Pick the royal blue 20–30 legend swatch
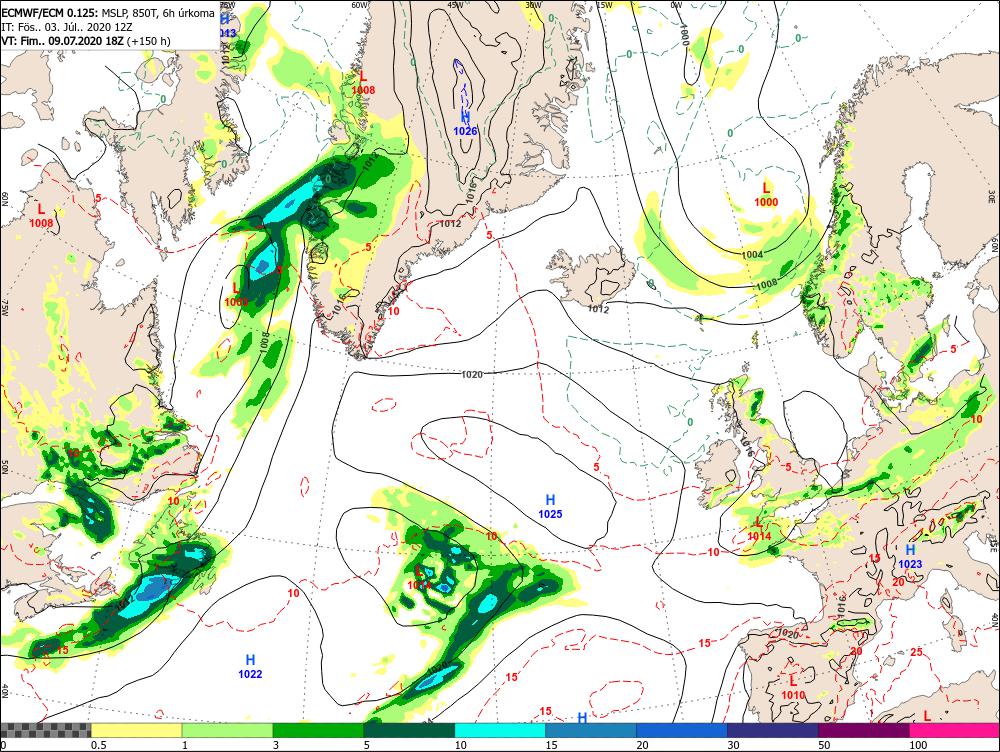The height and width of the screenshot is (752, 1000). (x=682, y=730)
